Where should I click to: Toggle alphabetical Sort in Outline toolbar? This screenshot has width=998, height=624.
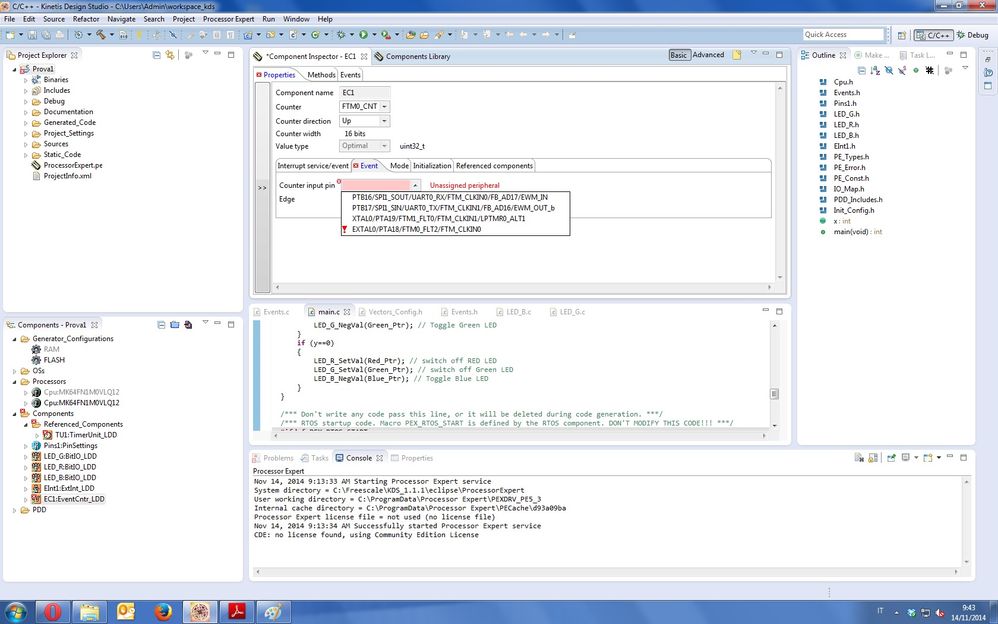click(875, 70)
